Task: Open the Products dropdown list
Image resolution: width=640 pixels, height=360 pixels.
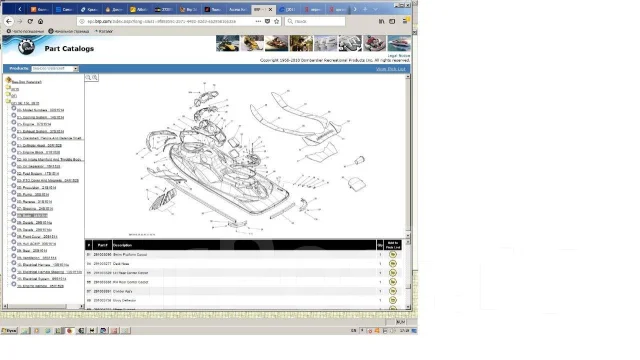Action: click(x=55, y=69)
